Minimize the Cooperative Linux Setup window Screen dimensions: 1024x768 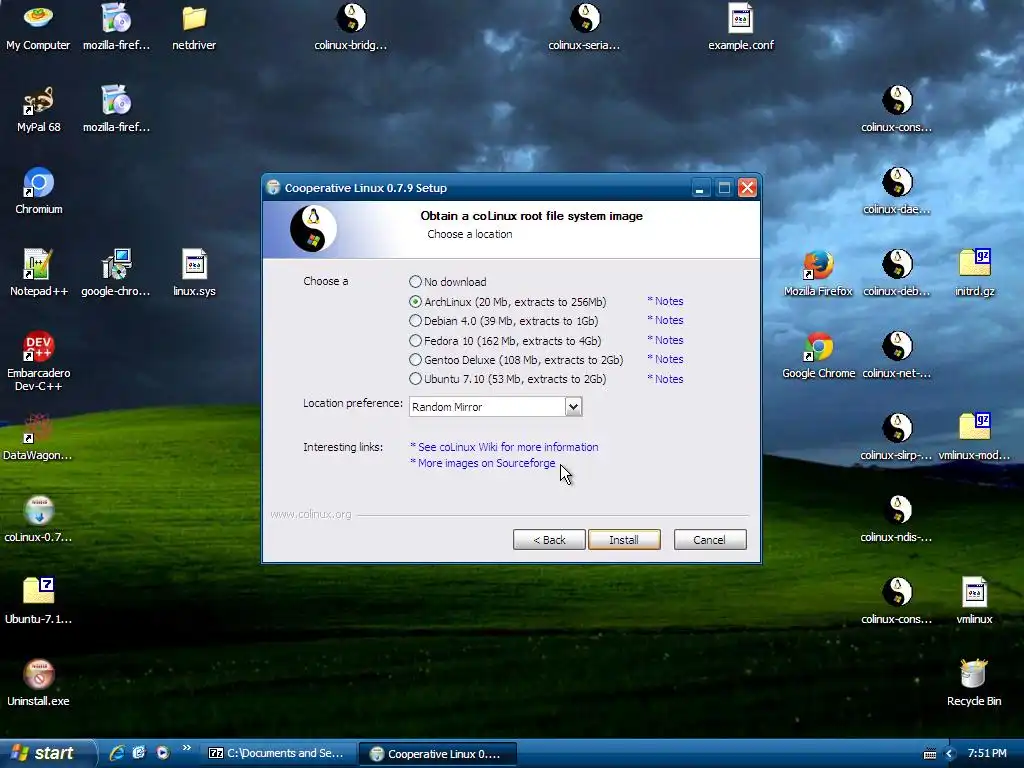click(699, 188)
